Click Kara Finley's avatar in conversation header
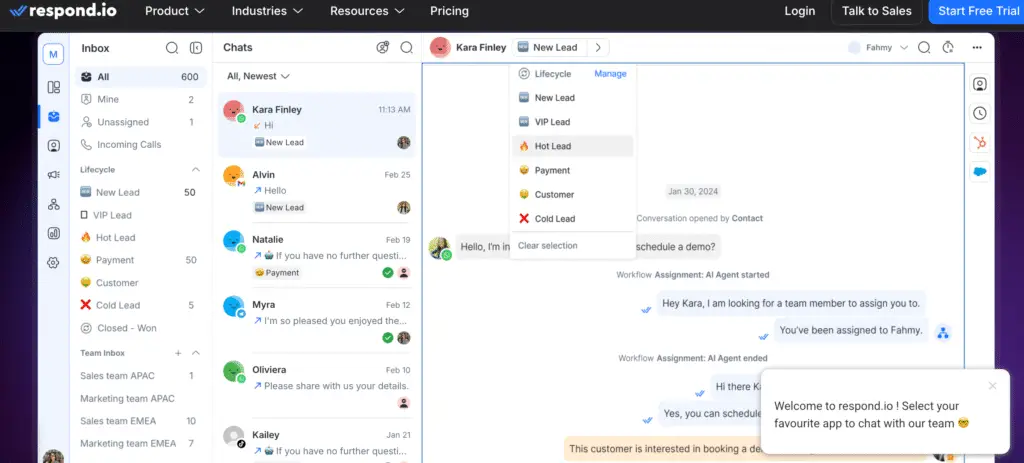1024x463 pixels. [441, 47]
